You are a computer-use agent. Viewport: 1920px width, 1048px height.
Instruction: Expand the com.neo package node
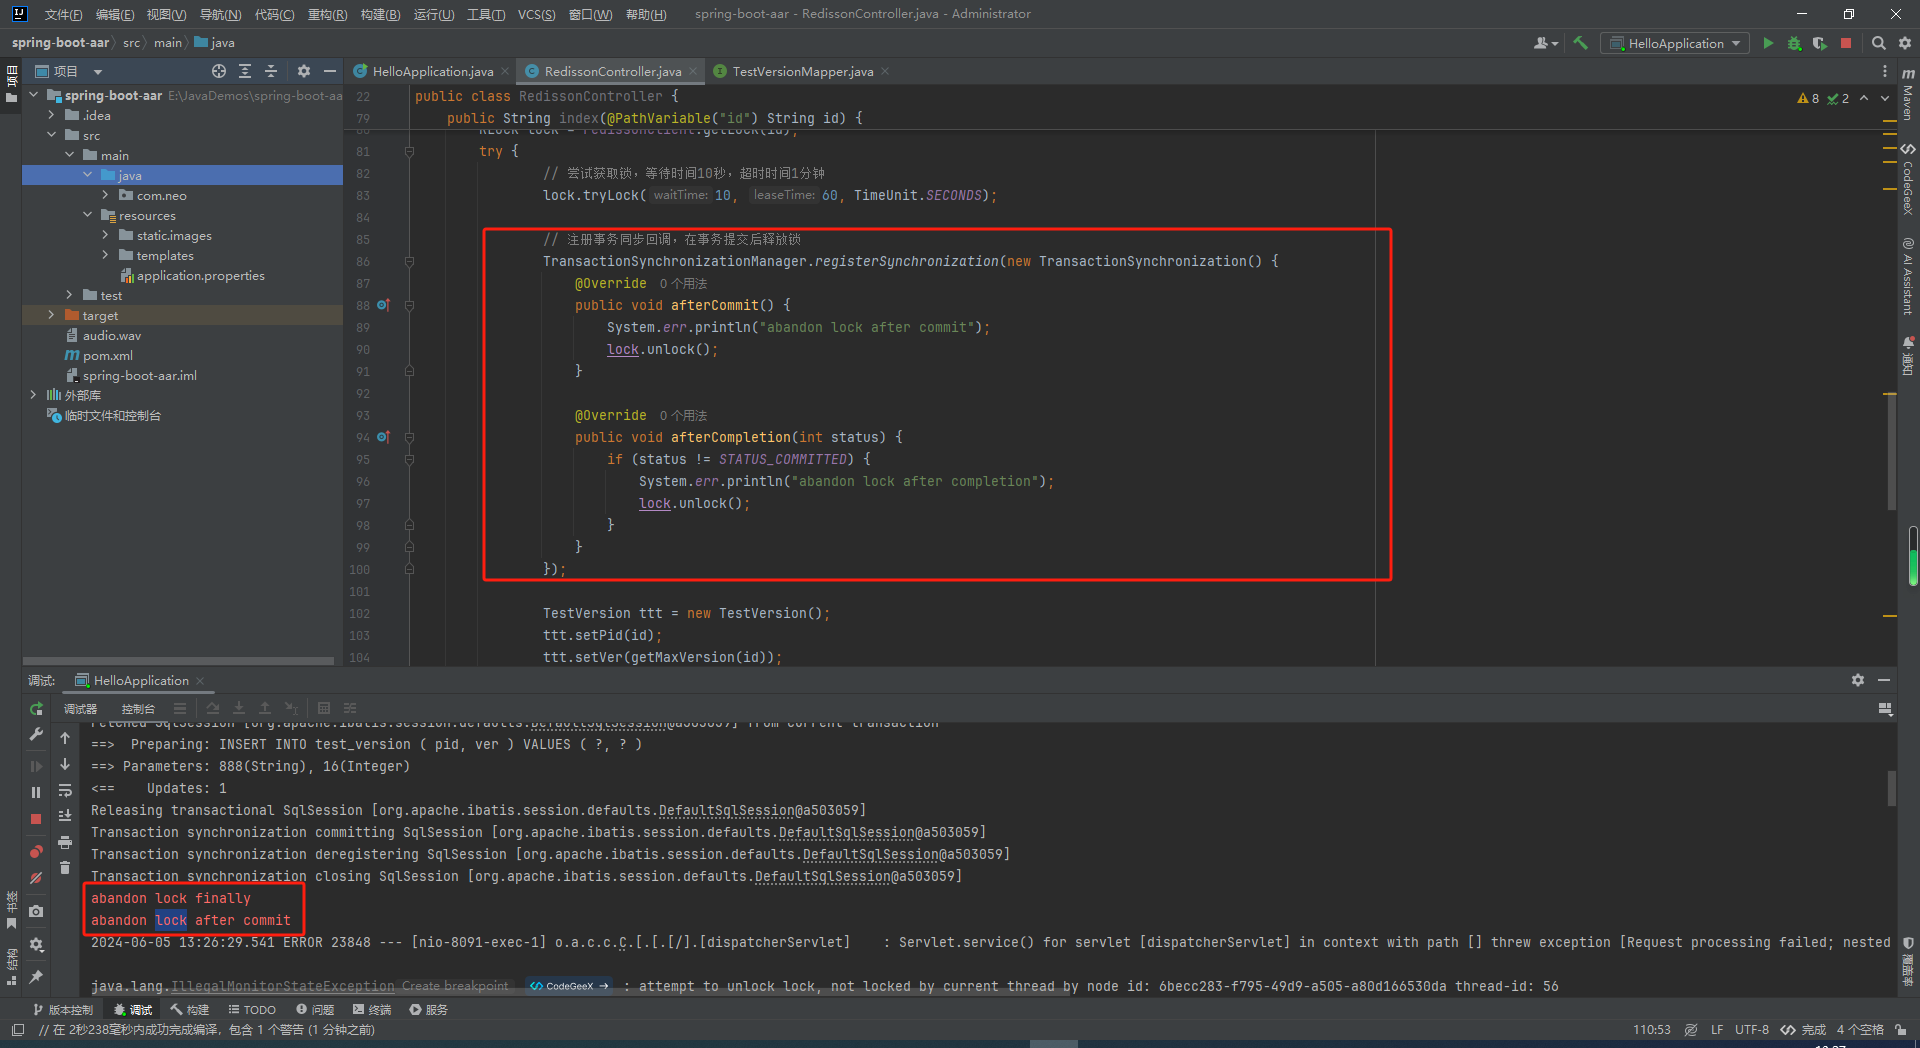pos(105,195)
